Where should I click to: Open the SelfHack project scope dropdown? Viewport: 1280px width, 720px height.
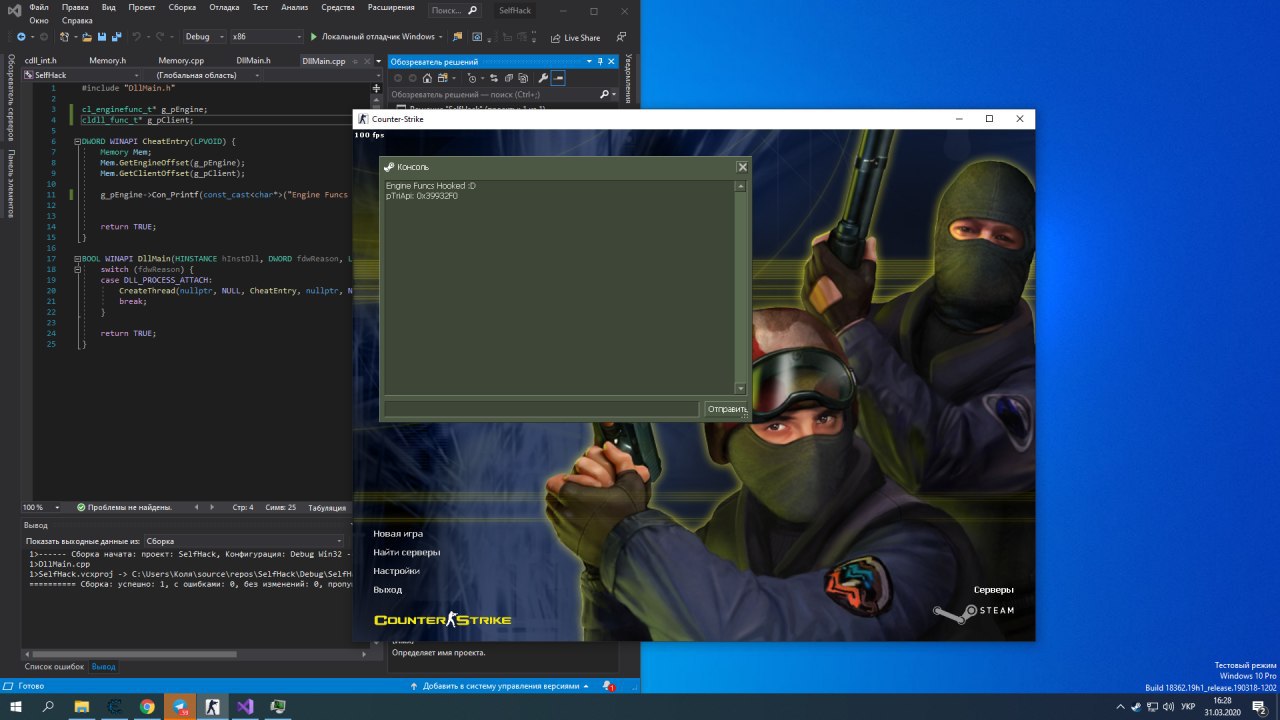coord(81,75)
